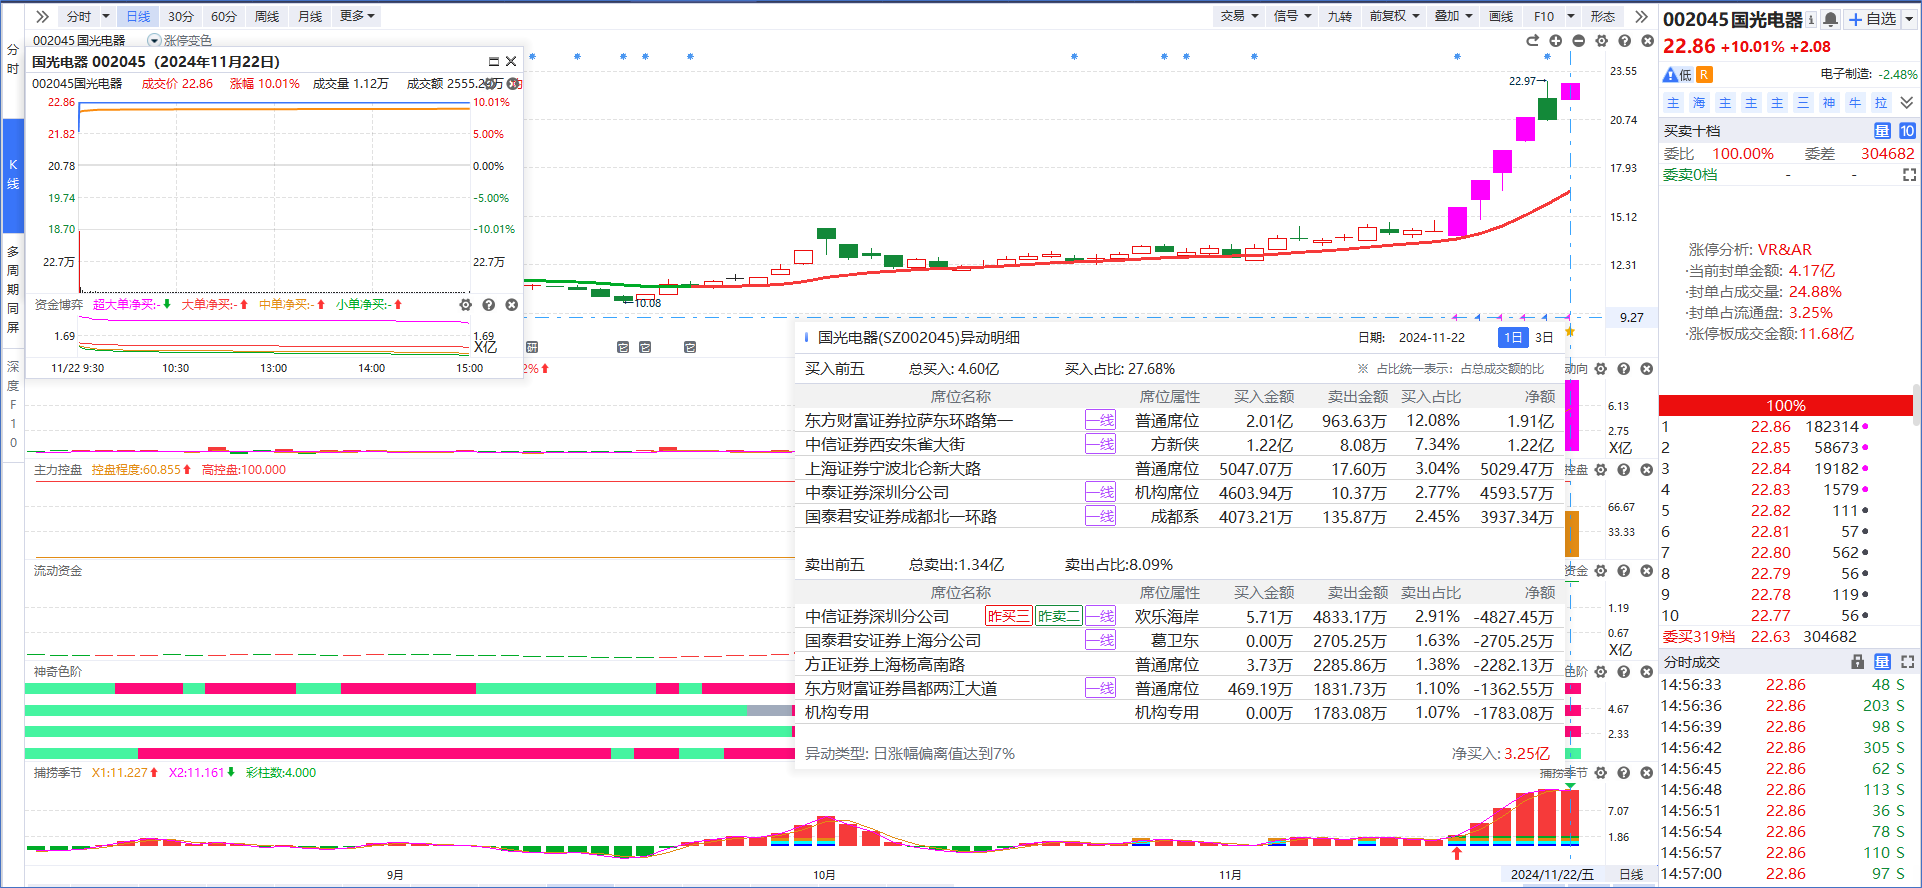Click the red 100% buy ratio bar
The height and width of the screenshot is (888, 1922).
[1785, 405]
